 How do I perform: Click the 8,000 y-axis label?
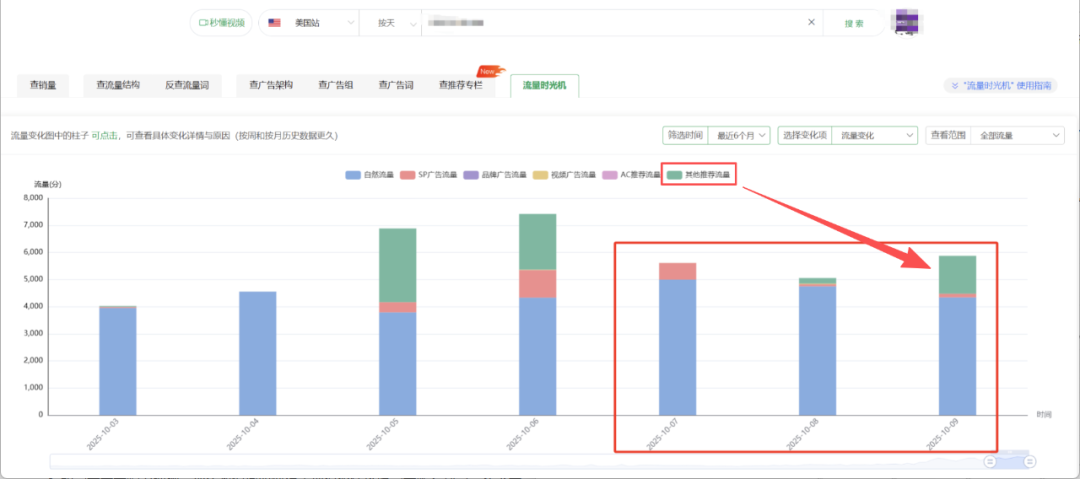[x=33, y=198]
